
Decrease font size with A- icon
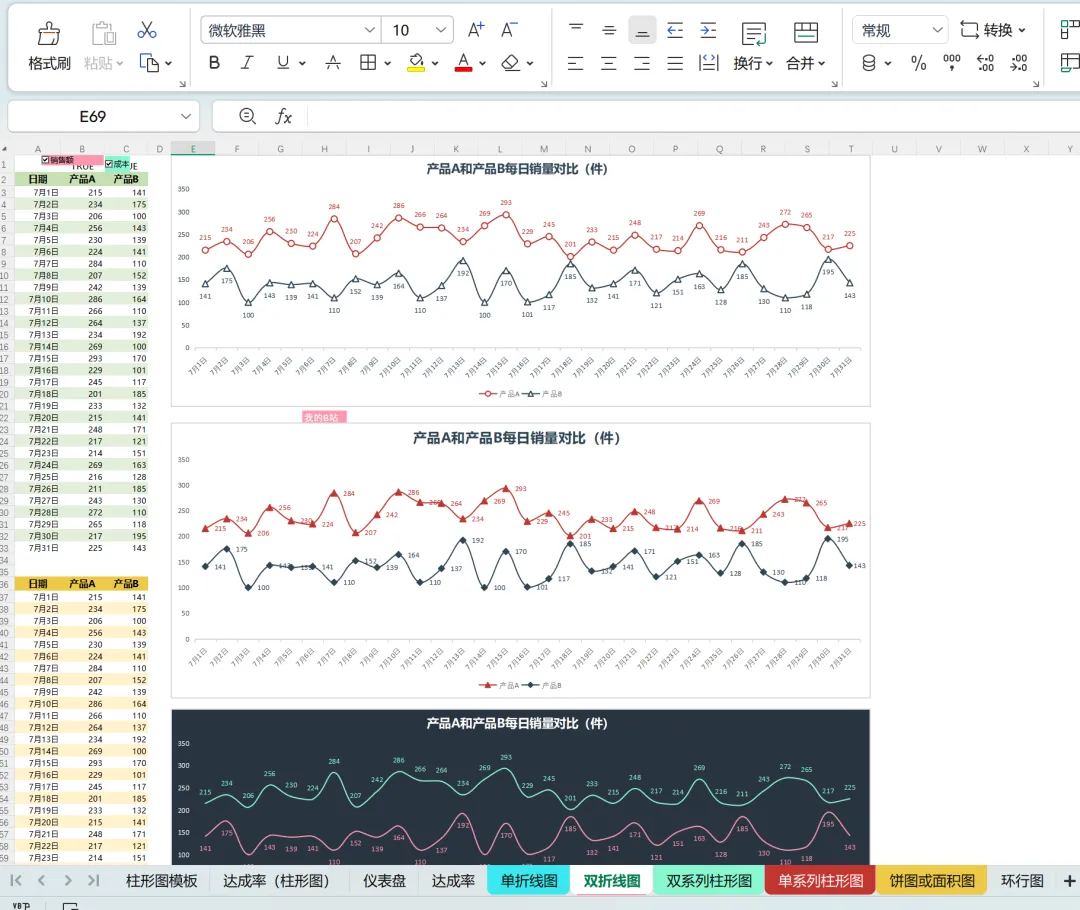point(508,30)
